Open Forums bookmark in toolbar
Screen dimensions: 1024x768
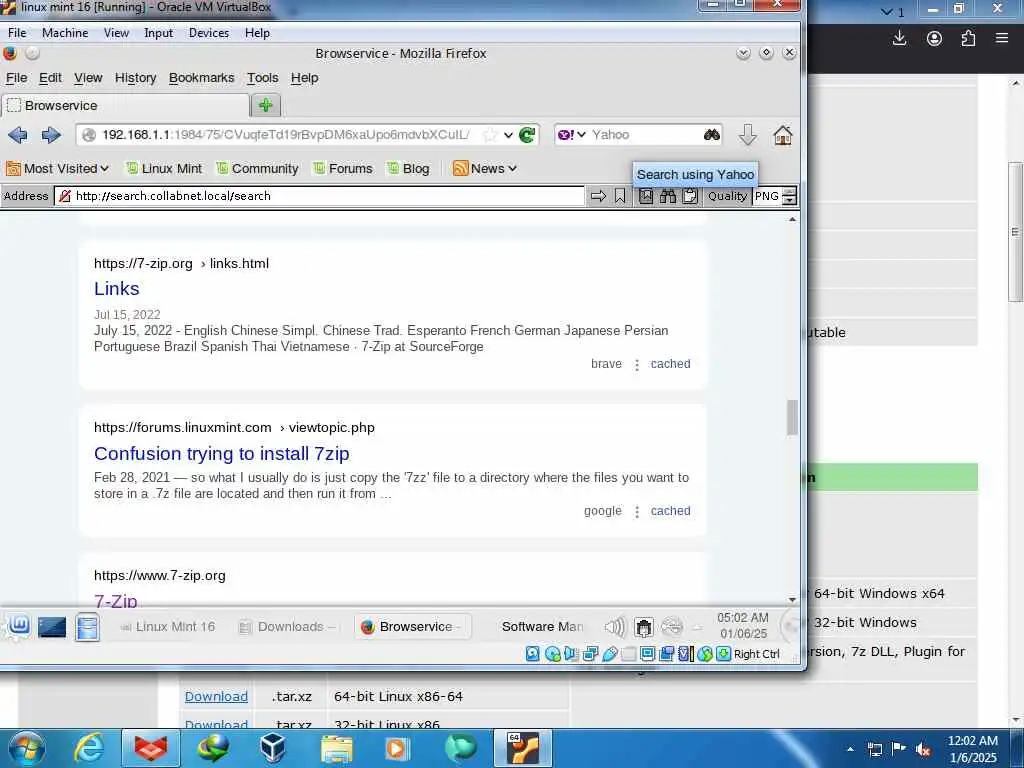pos(343,168)
